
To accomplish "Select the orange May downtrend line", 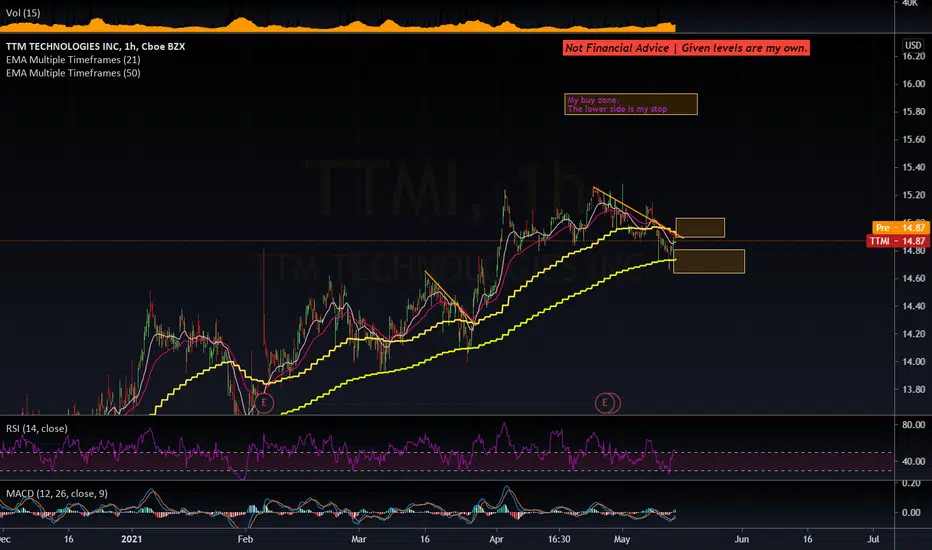I will click(638, 213).
